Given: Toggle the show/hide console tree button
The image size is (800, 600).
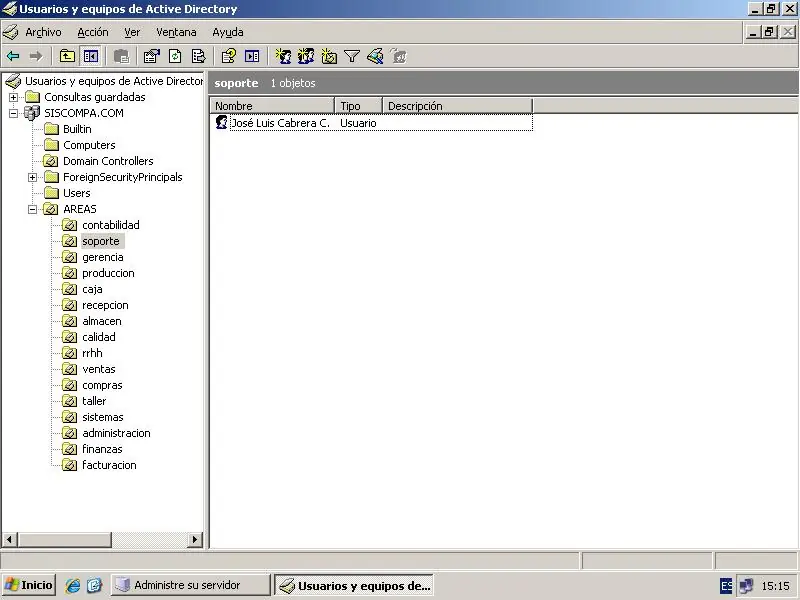Looking at the screenshot, I should tap(91, 56).
